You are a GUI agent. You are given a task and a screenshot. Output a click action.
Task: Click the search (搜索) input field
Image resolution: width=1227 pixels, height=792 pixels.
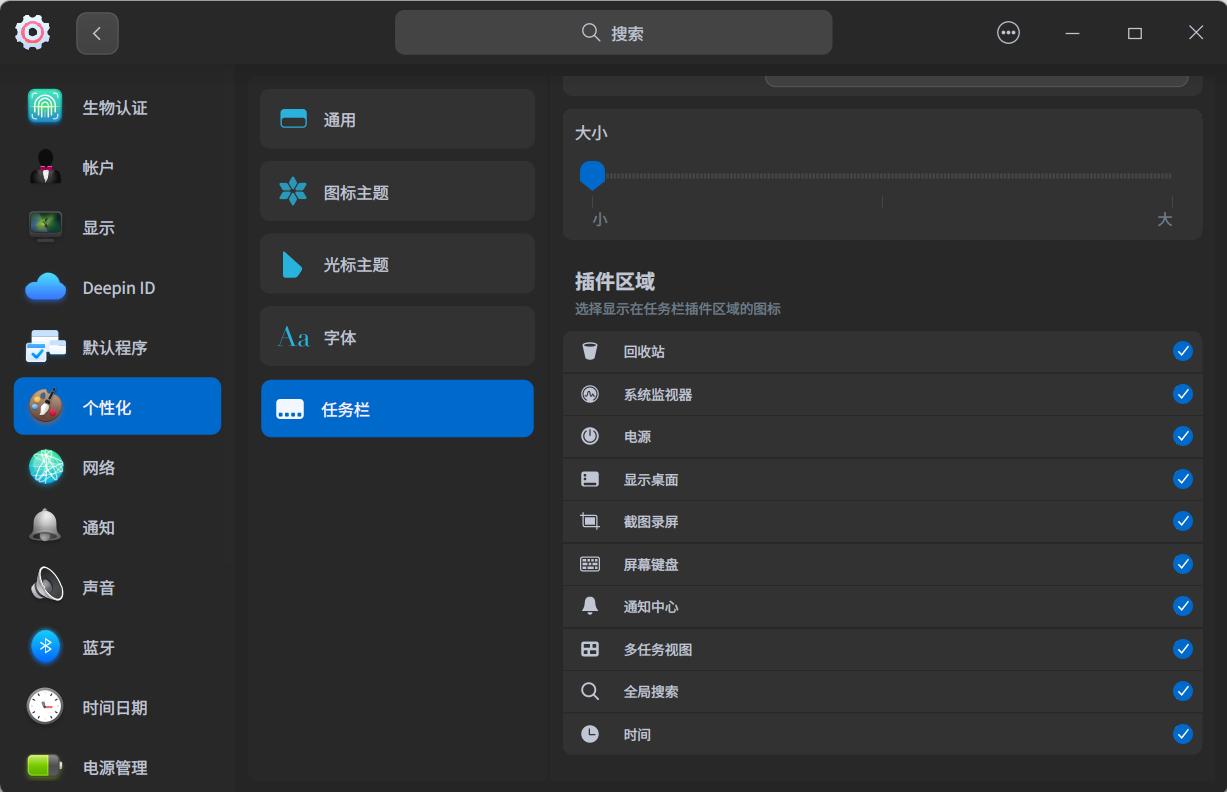click(613, 33)
